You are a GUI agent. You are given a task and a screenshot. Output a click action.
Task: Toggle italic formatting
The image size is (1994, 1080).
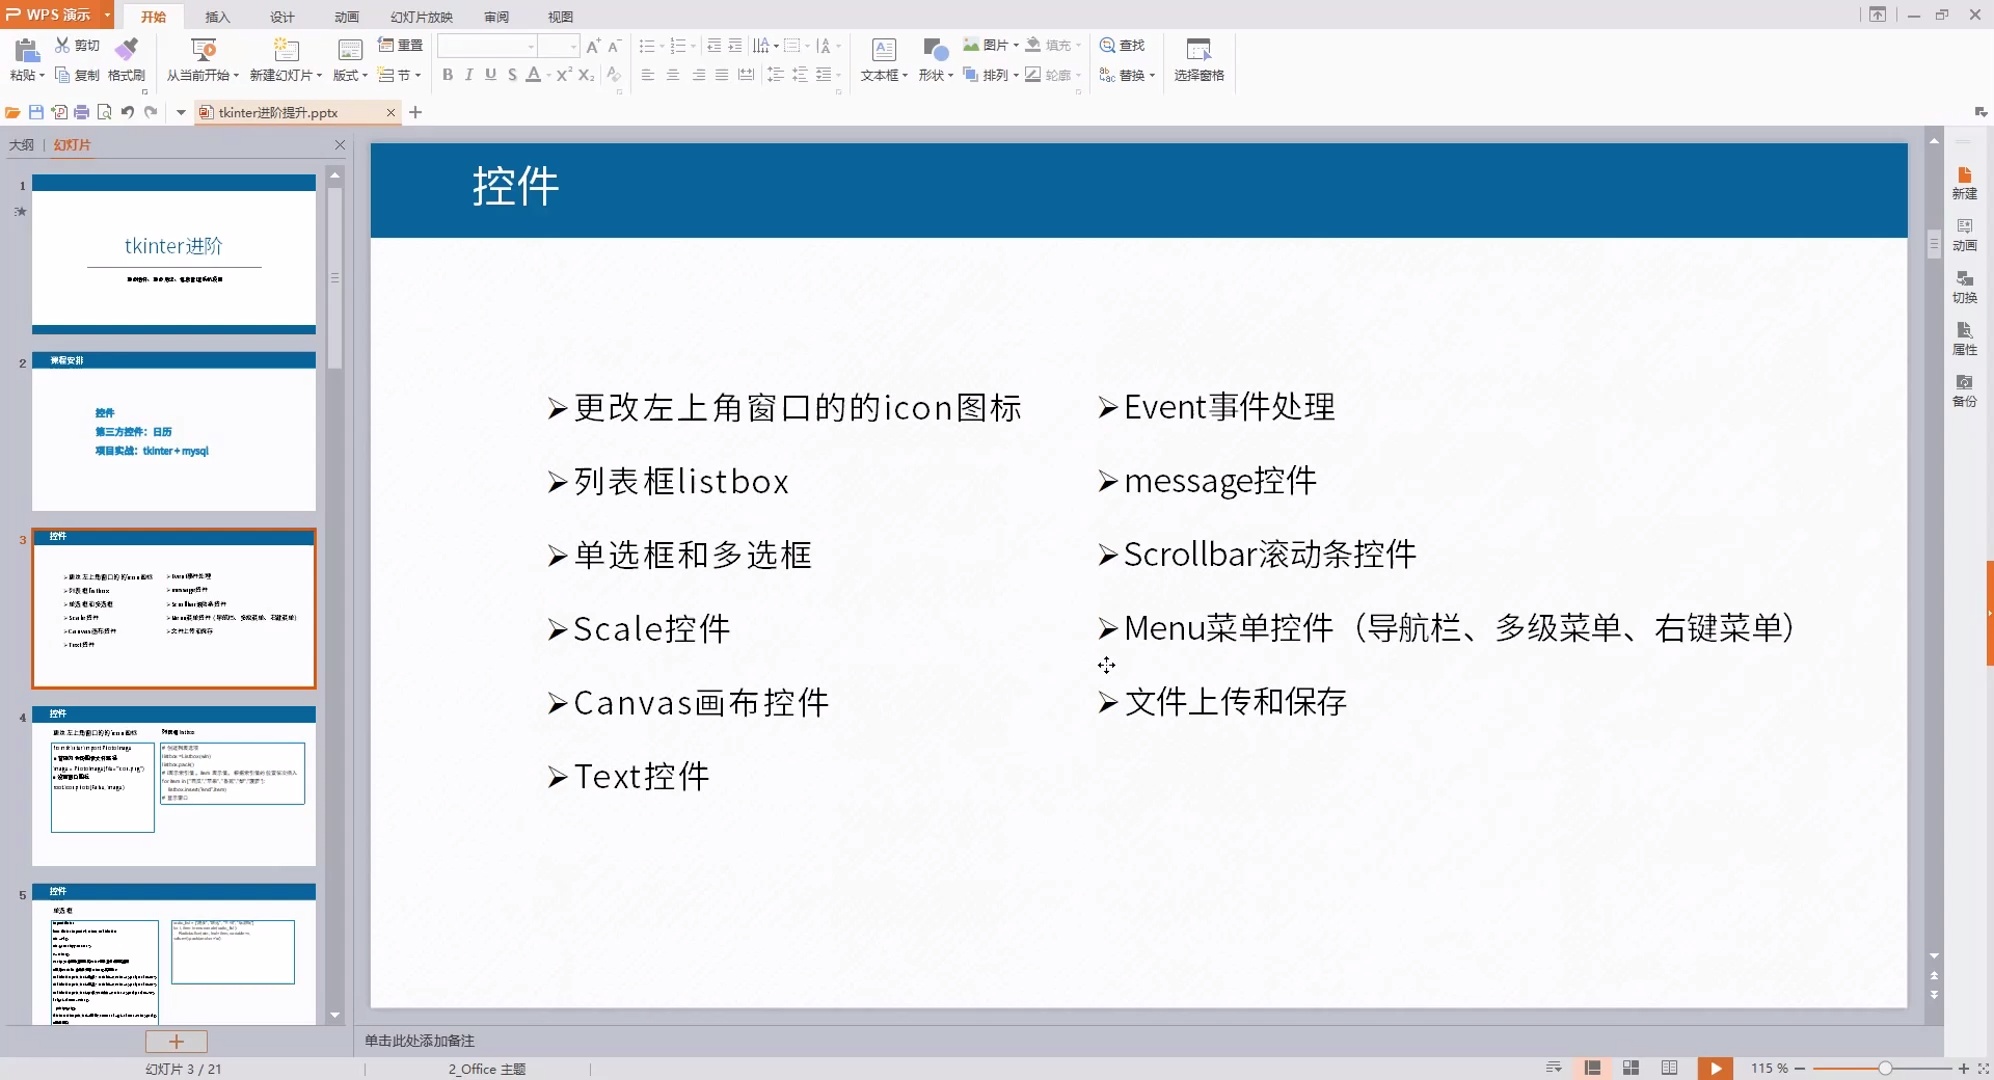point(468,75)
